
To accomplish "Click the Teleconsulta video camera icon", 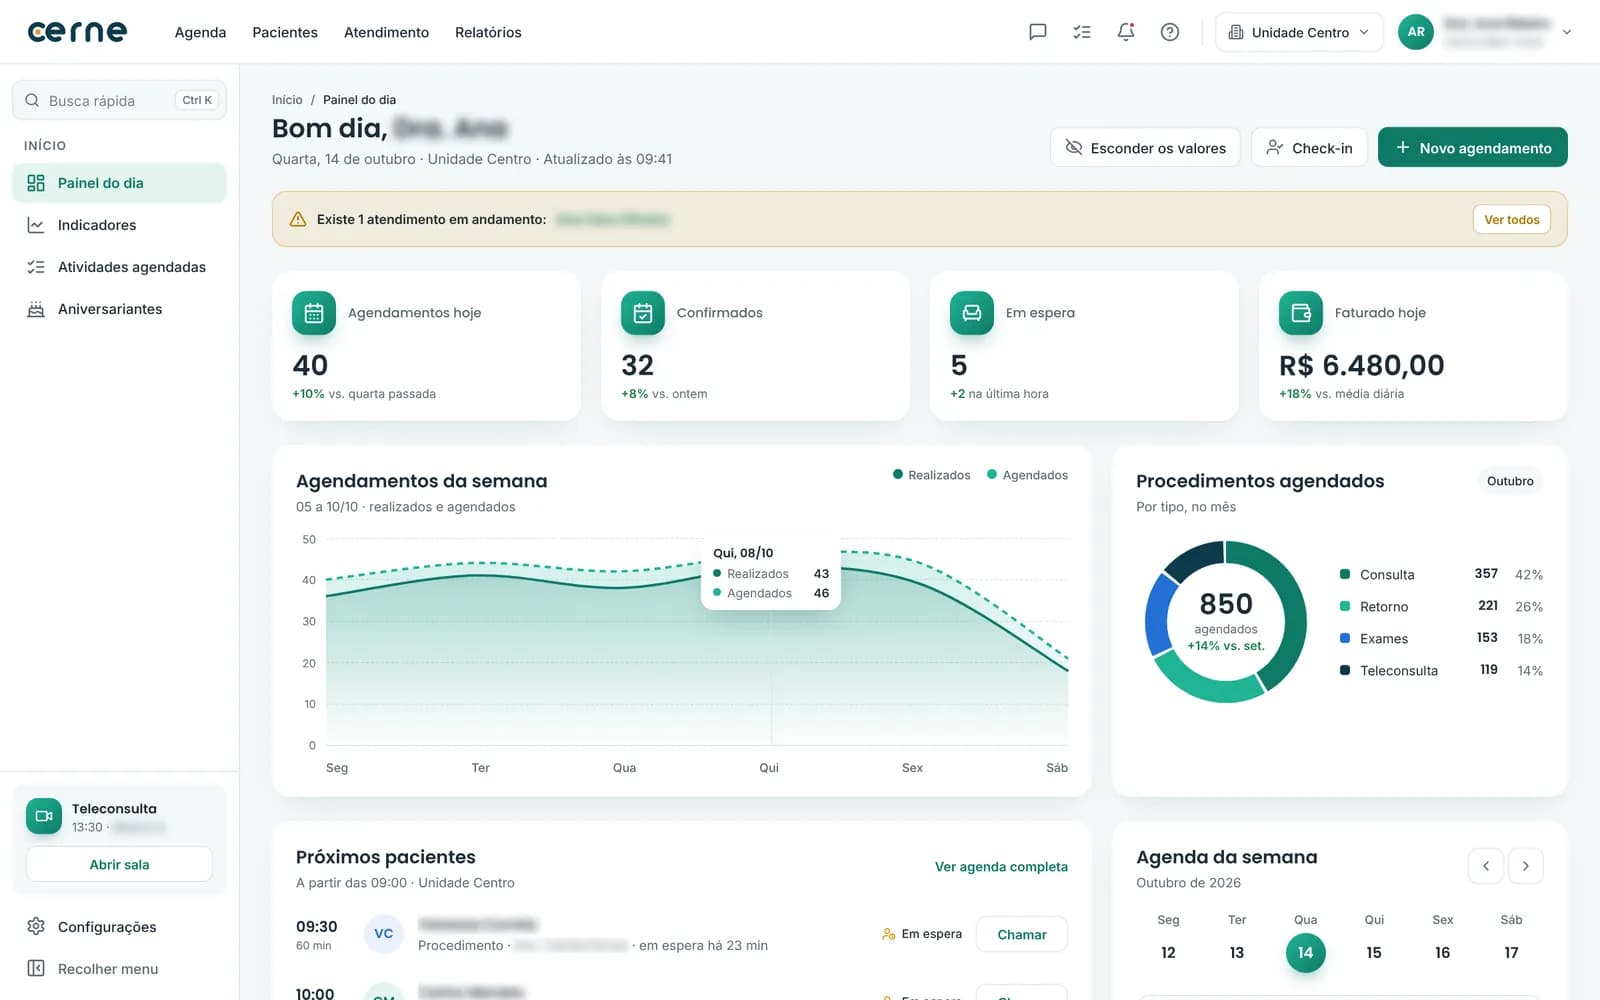I will click(44, 816).
